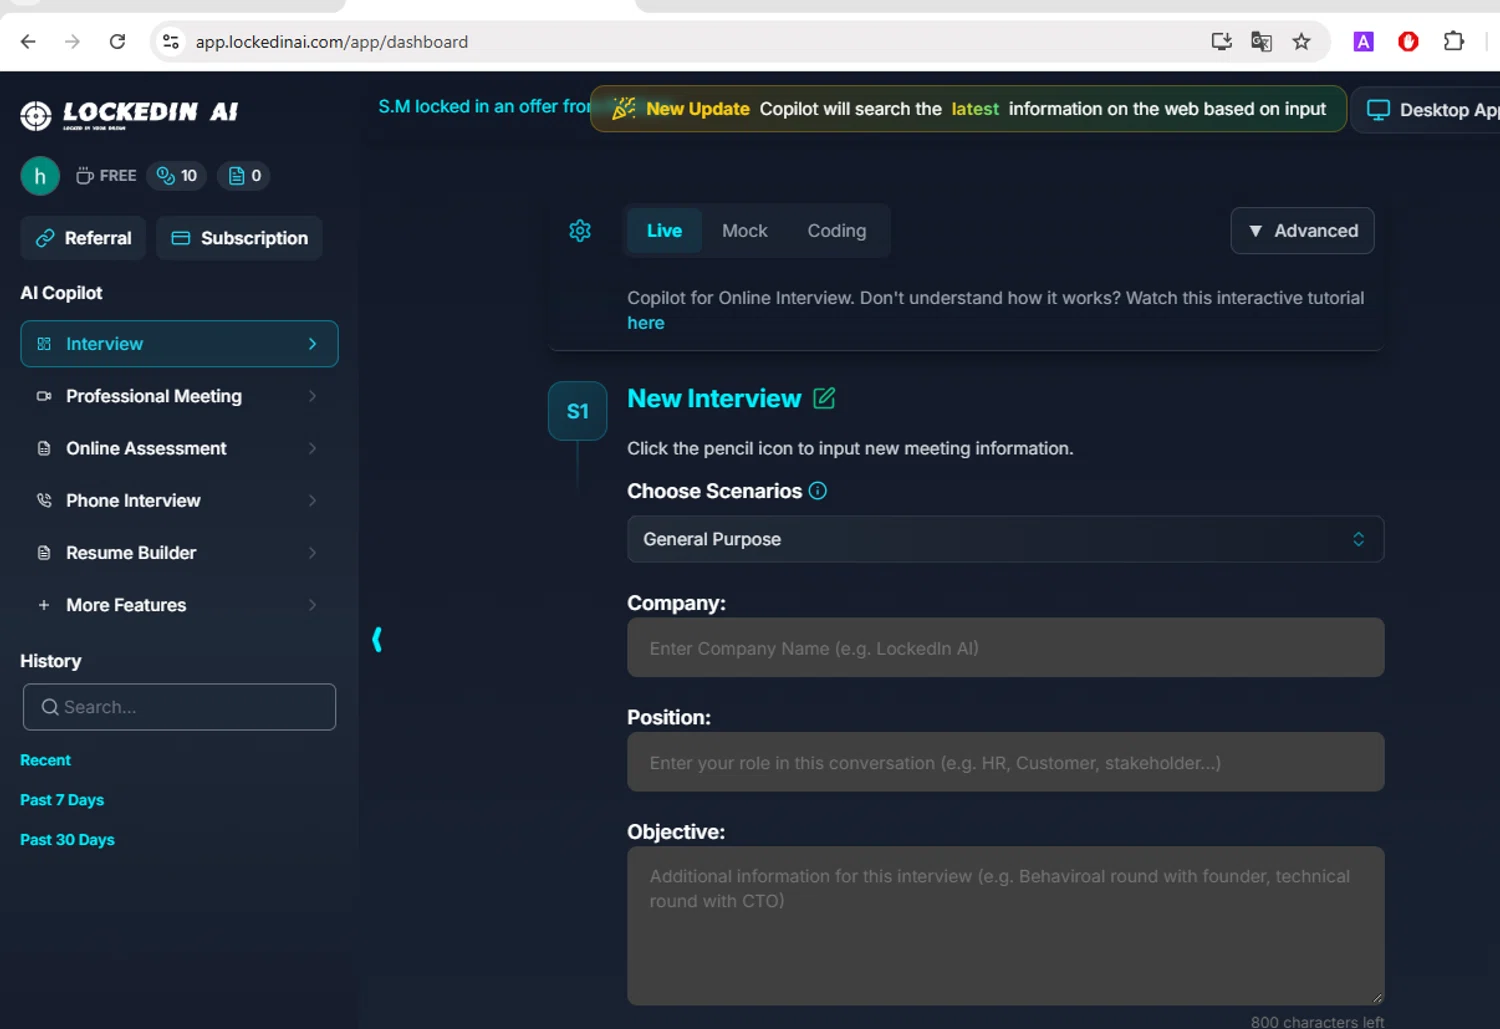Open the user avatar 'h'
Image resolution: width=1500 pixels, height=1029 pixels.
[40, 176]
